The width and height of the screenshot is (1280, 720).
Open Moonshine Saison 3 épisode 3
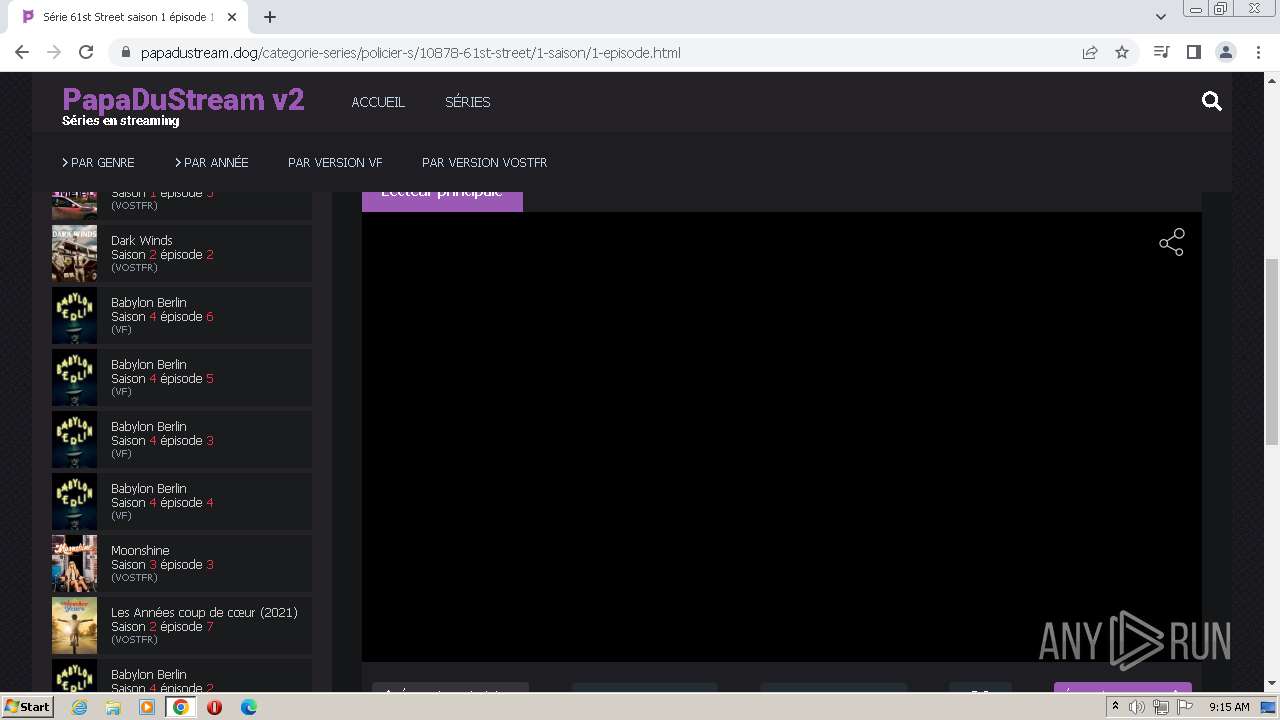(182, 563)
